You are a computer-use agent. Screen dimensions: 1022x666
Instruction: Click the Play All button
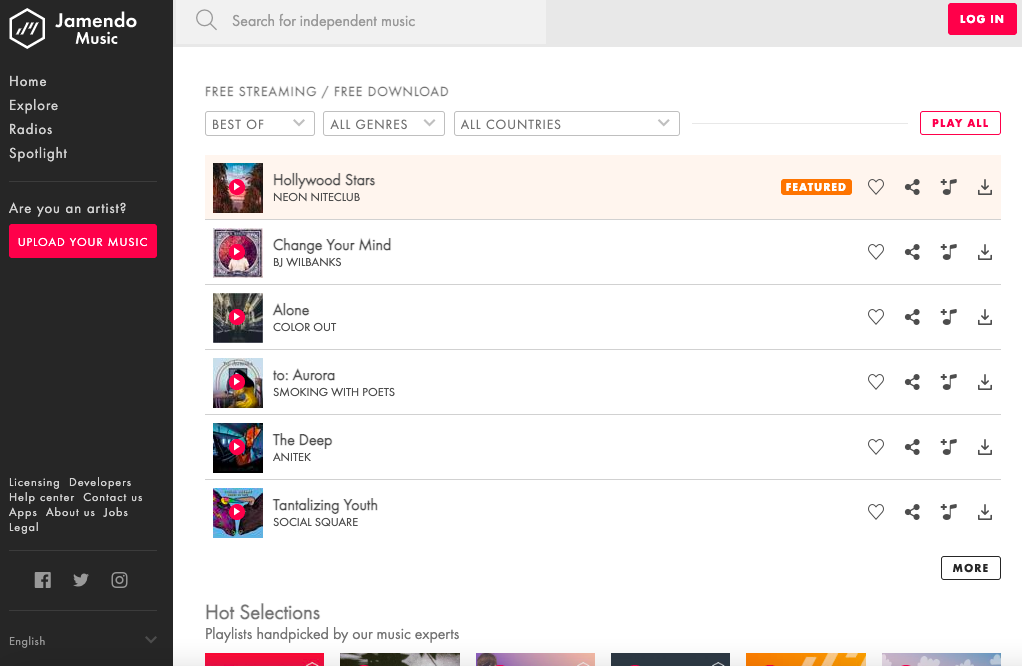pyautogui.click(x=960, y=123)
